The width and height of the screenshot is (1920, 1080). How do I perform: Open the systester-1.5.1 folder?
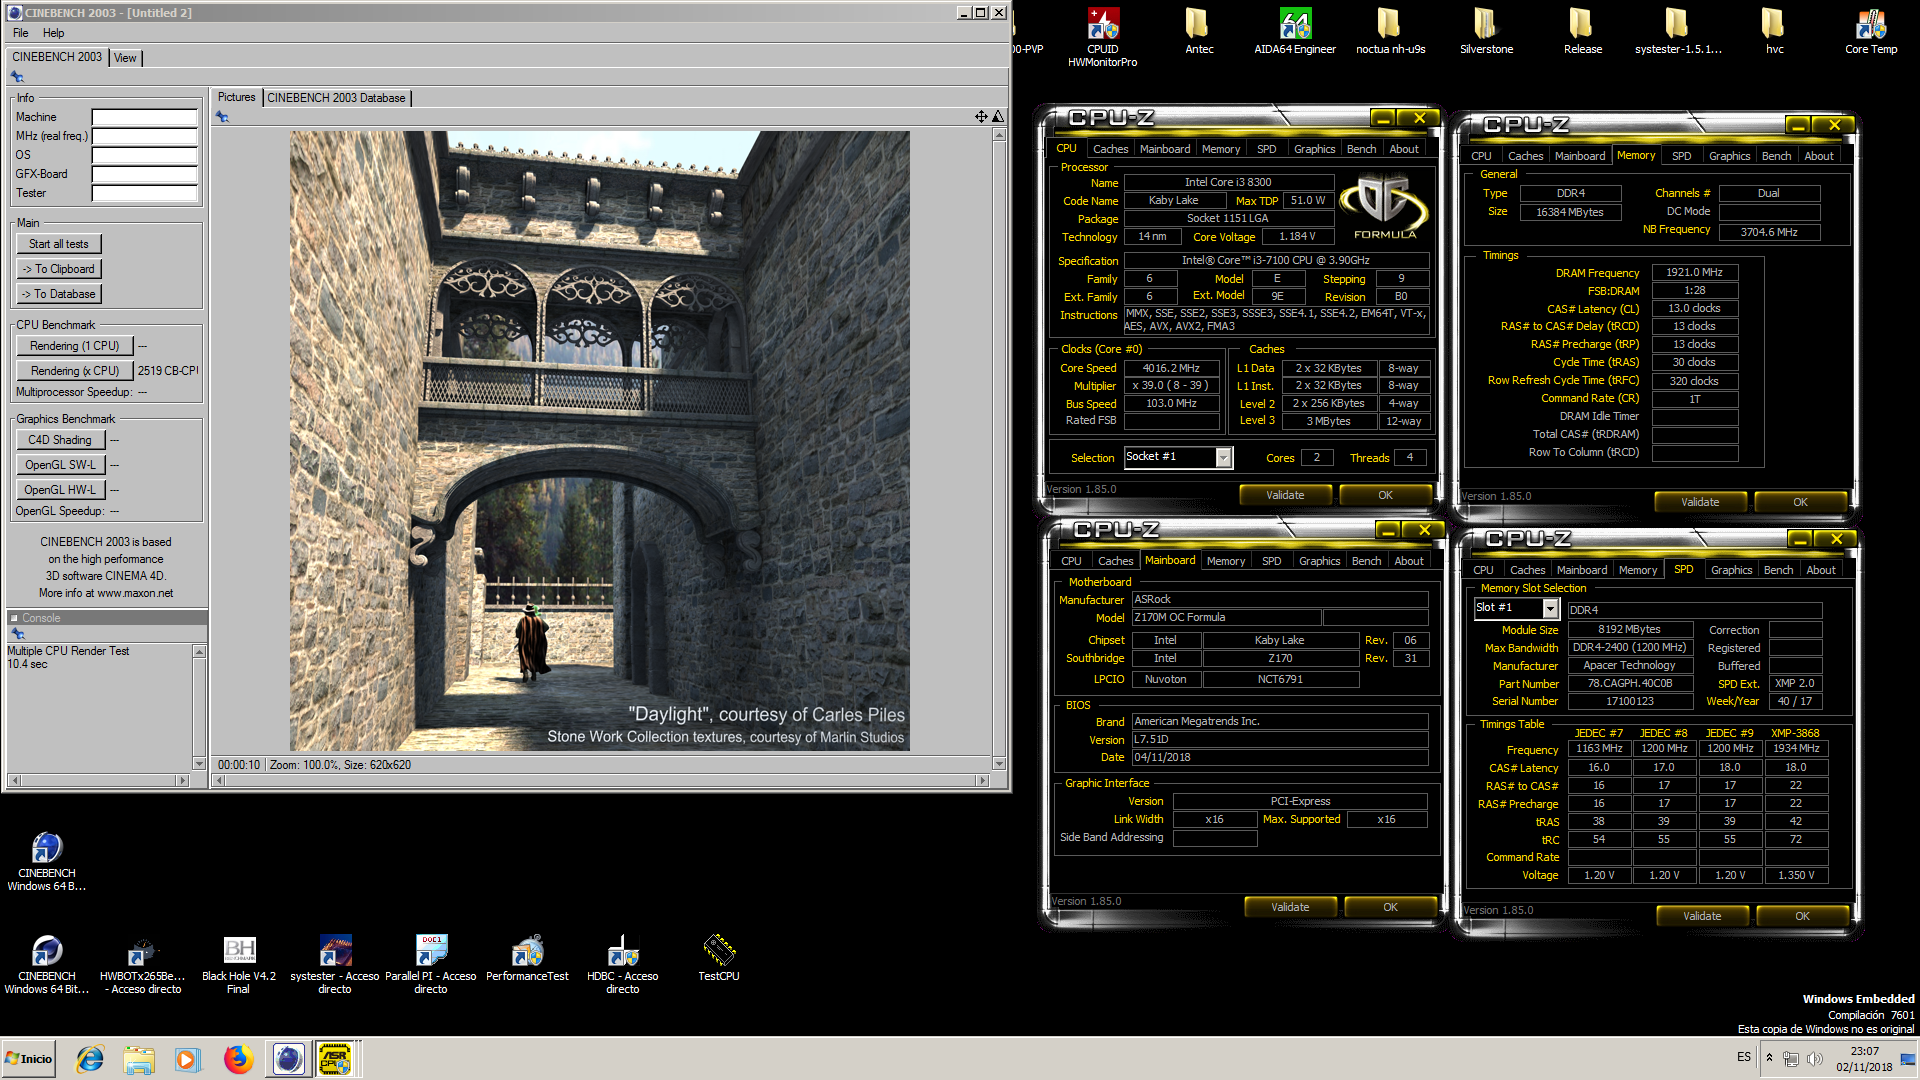[x=1678, y=32]
